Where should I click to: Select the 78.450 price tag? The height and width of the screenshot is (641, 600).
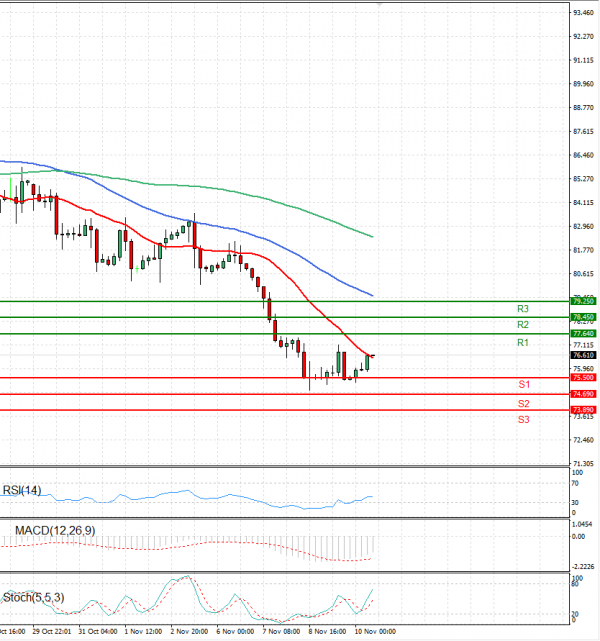pos(583,317)
